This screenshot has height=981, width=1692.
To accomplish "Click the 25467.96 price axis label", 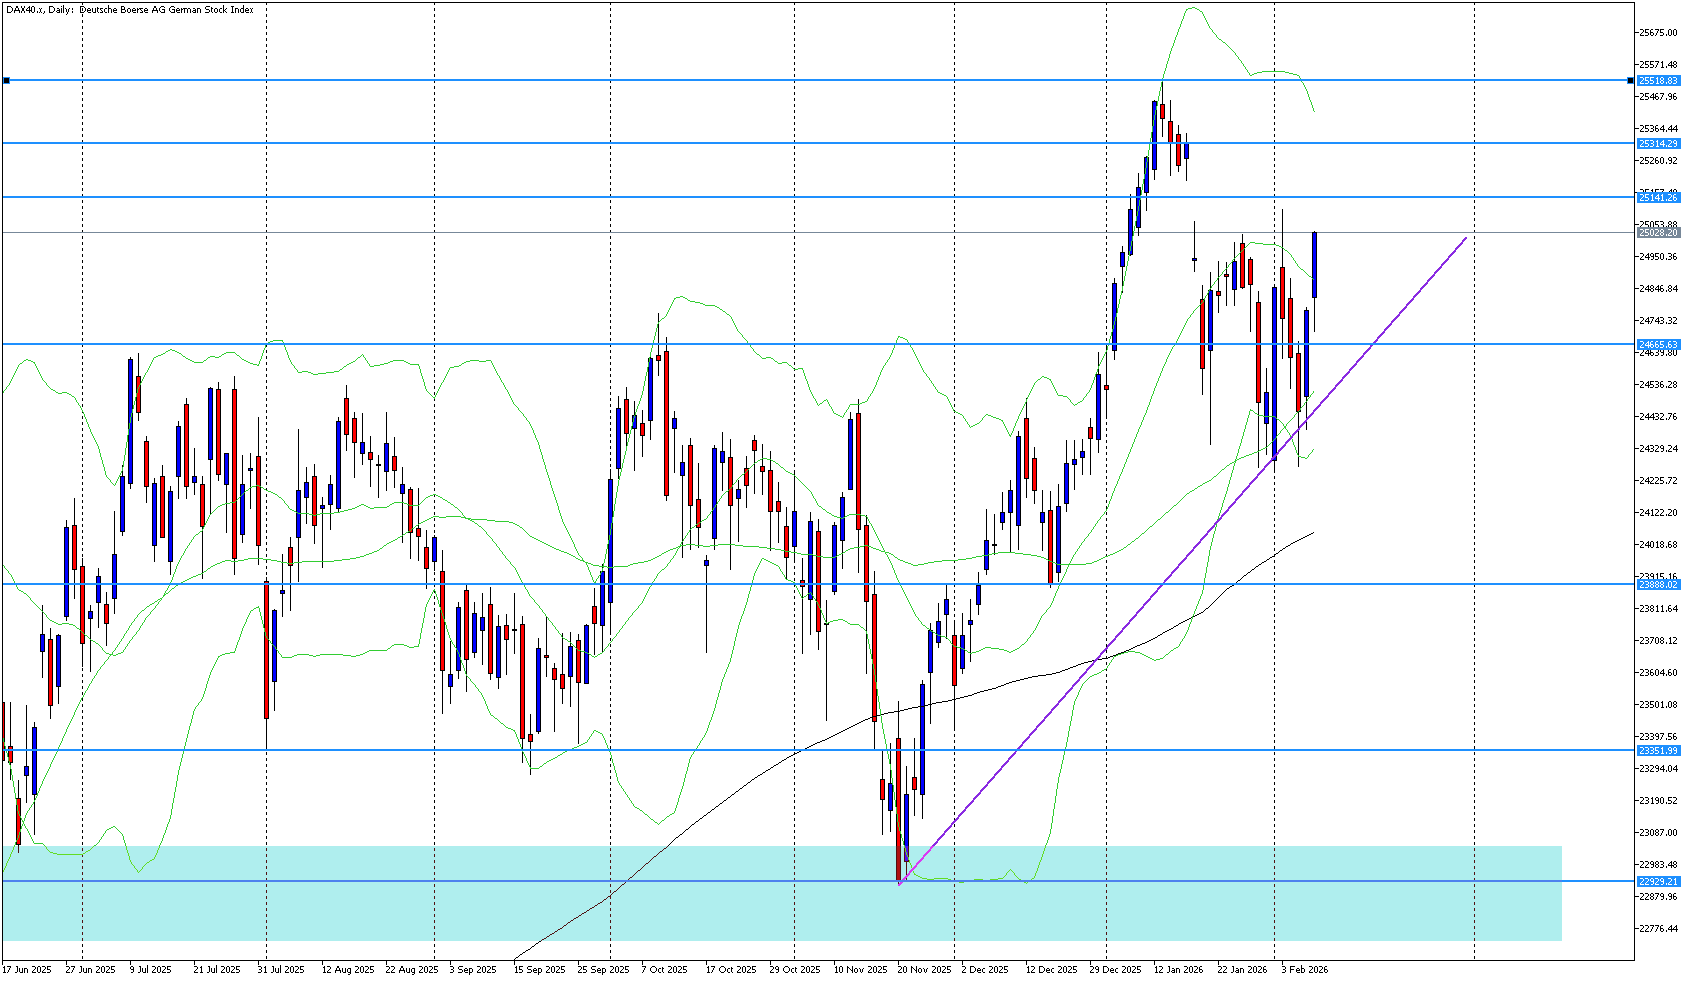I will (1659, 97).
